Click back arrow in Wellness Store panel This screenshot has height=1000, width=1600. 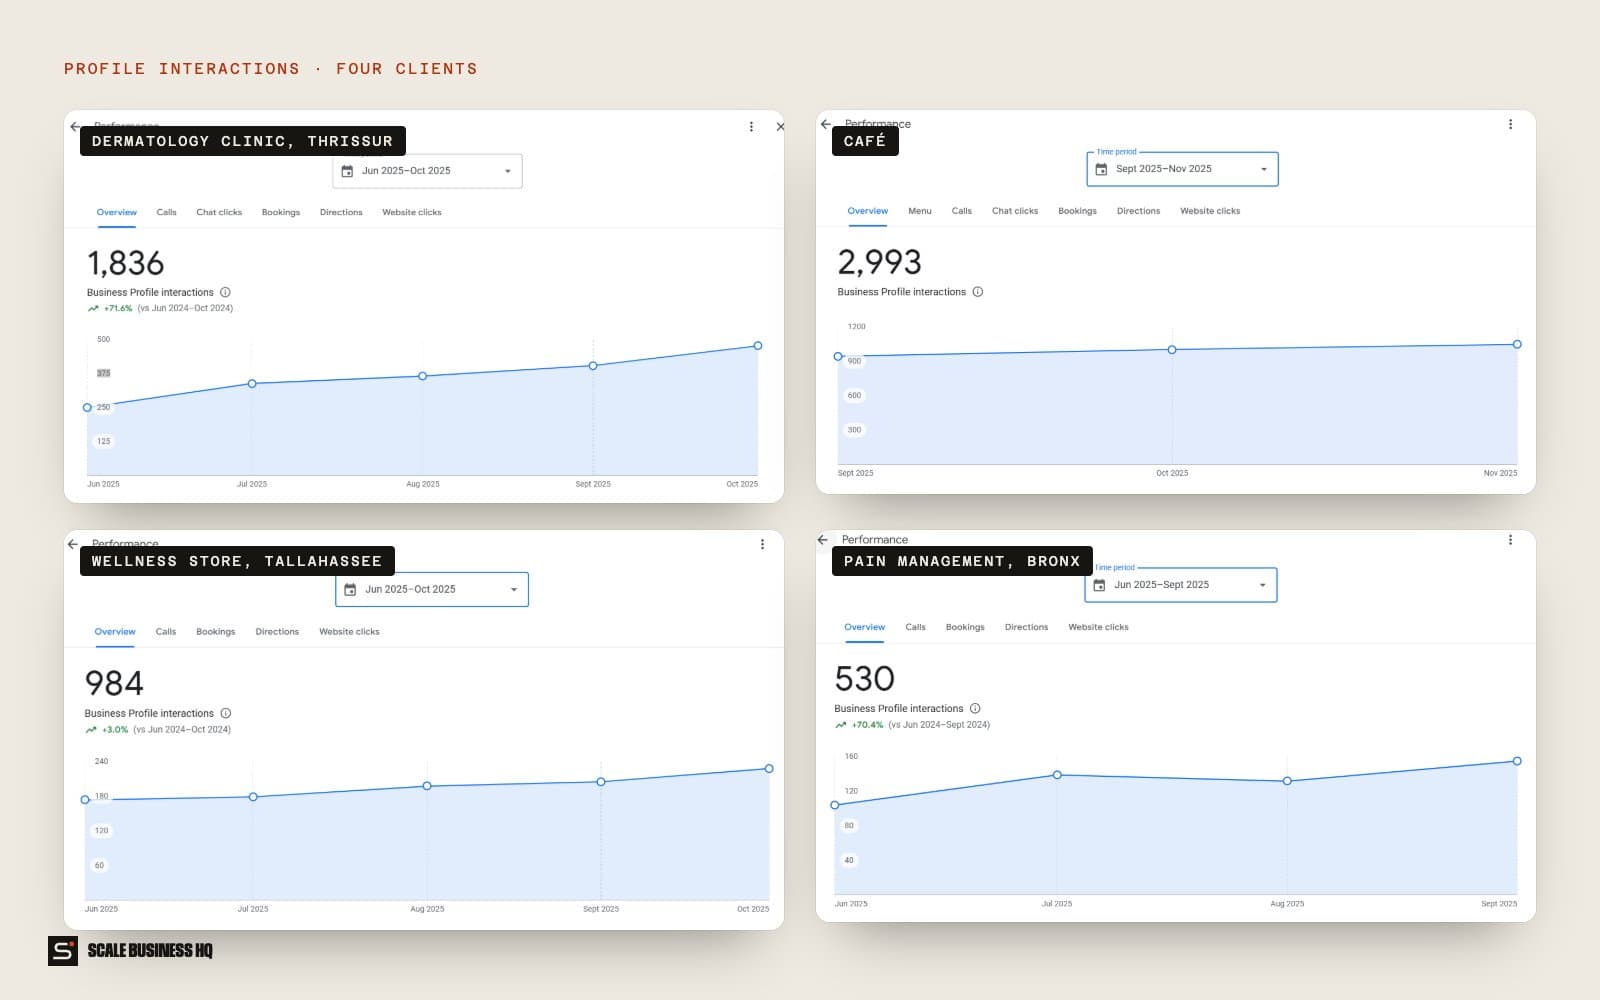(x=72, y=544)
